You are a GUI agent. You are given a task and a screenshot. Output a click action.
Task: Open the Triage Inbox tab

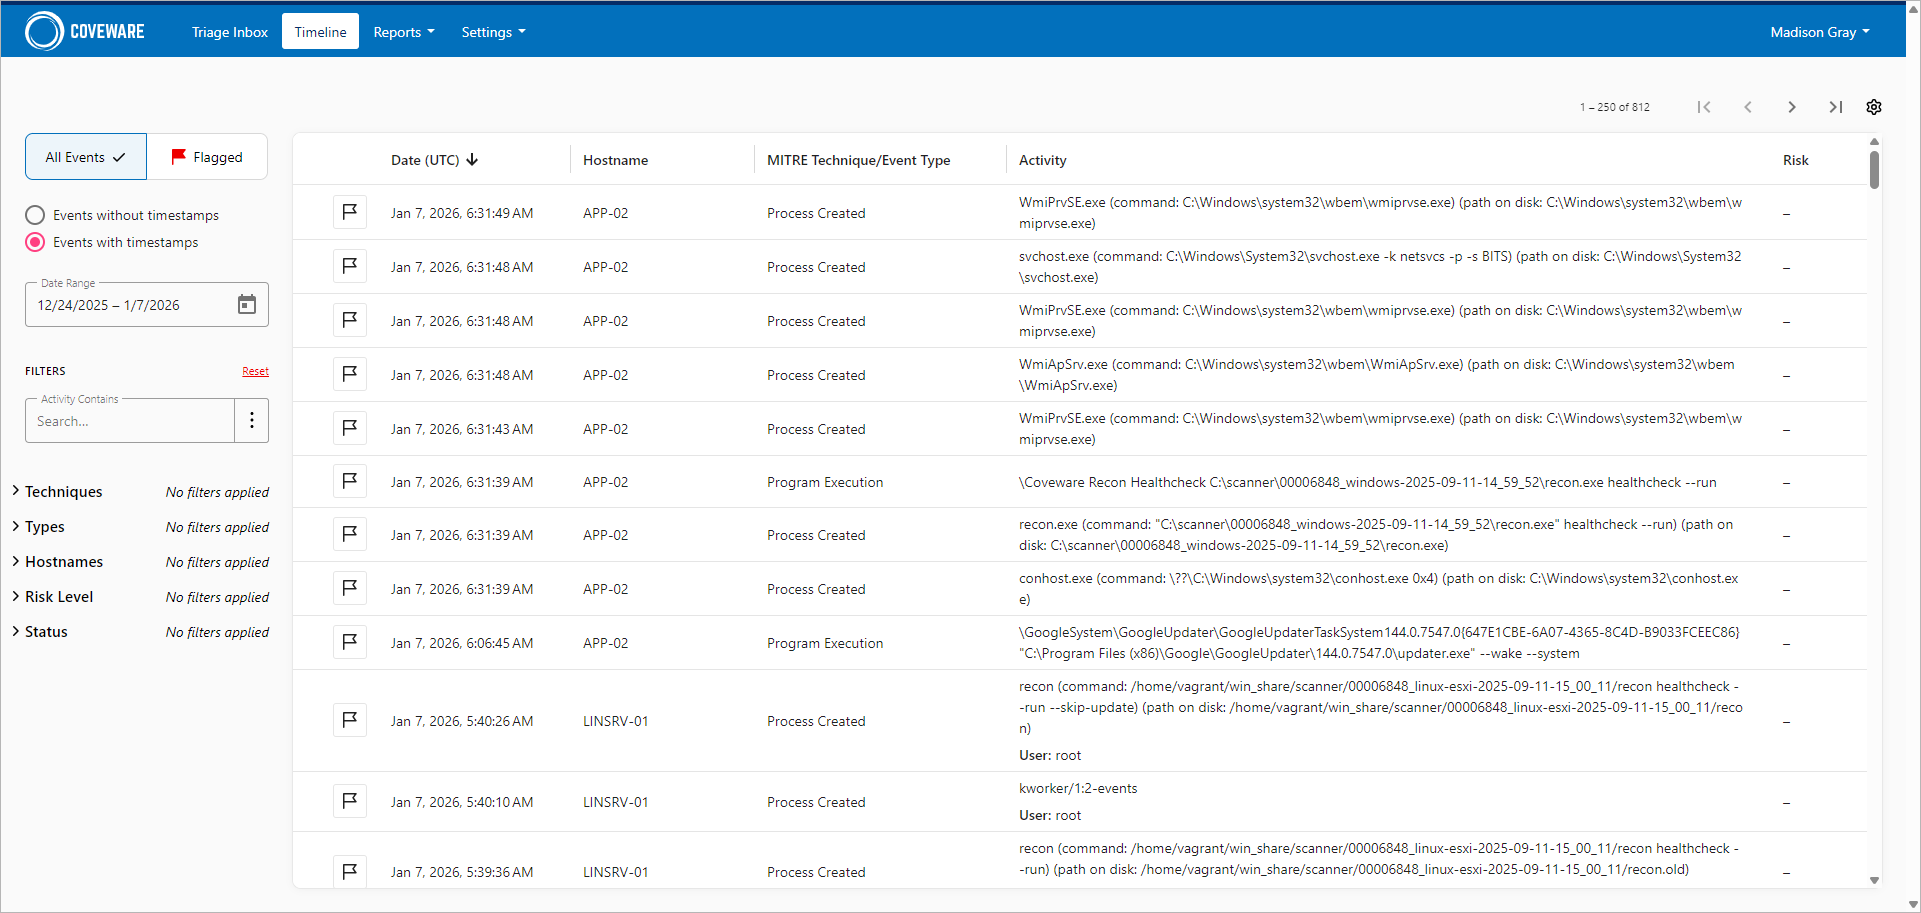pos(230,32)
